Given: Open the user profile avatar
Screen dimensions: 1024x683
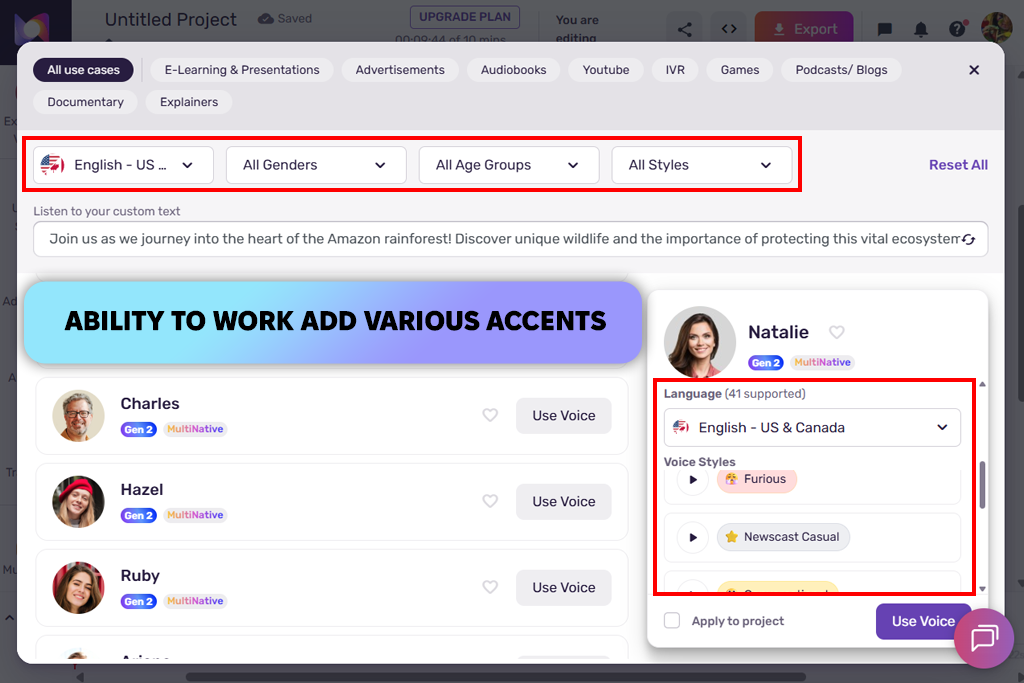Looking at the screenshot, I should click(997, 28).
